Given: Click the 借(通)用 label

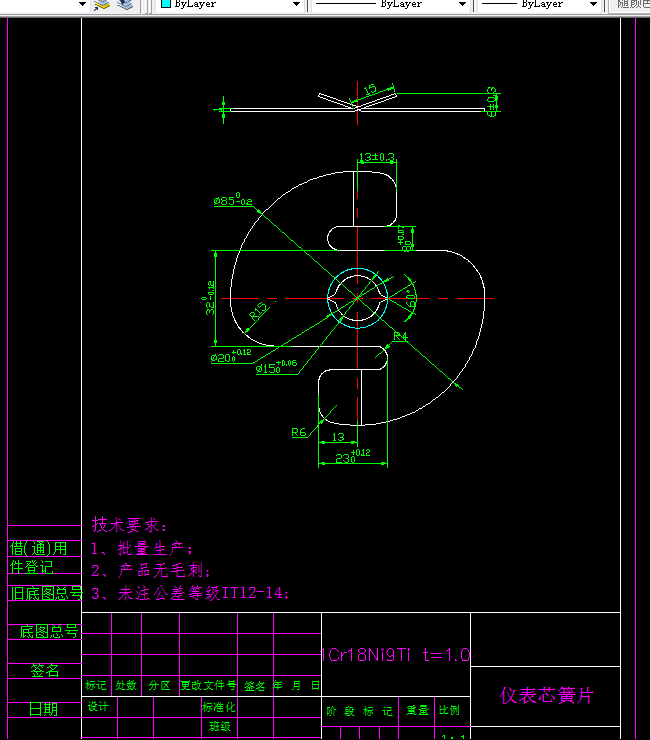Looking at the screenshot, I should coord(39,549).
